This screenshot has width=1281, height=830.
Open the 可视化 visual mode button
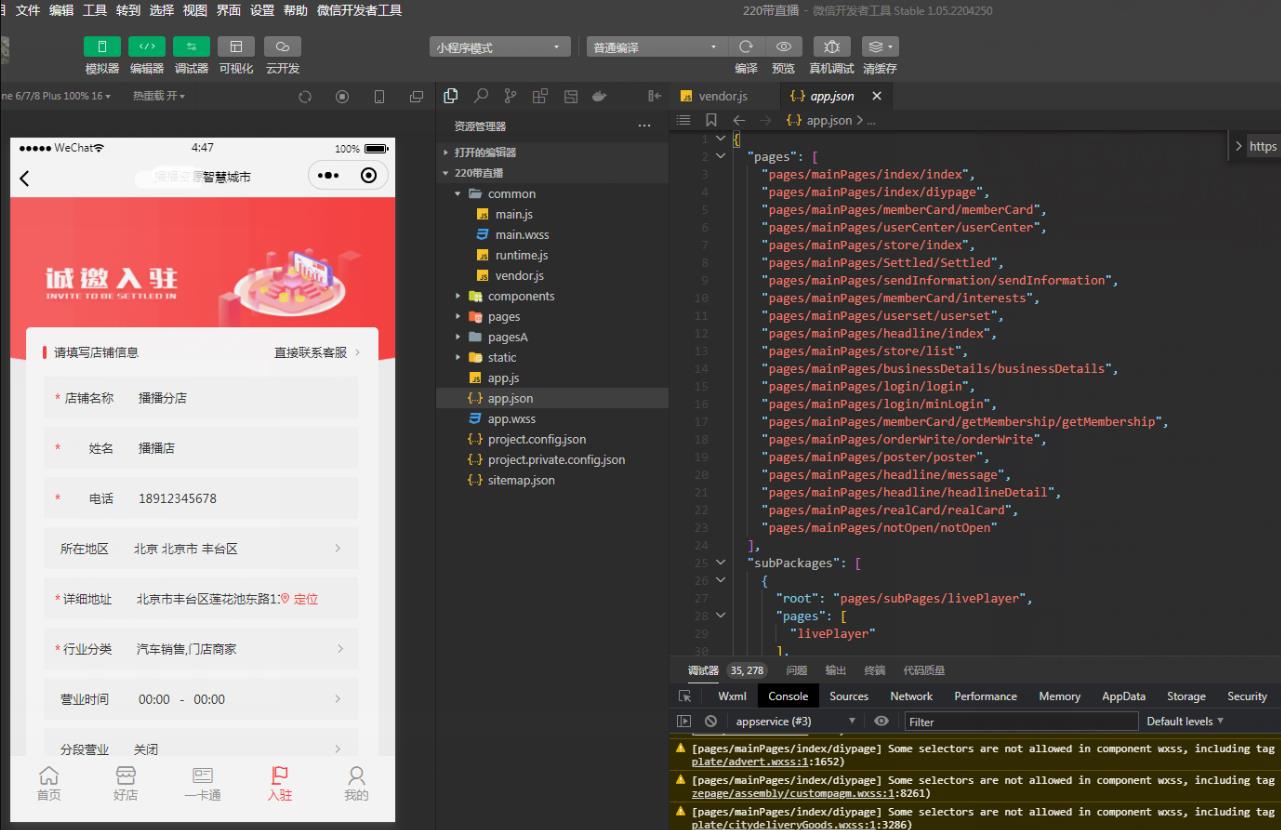pos(236,47)
